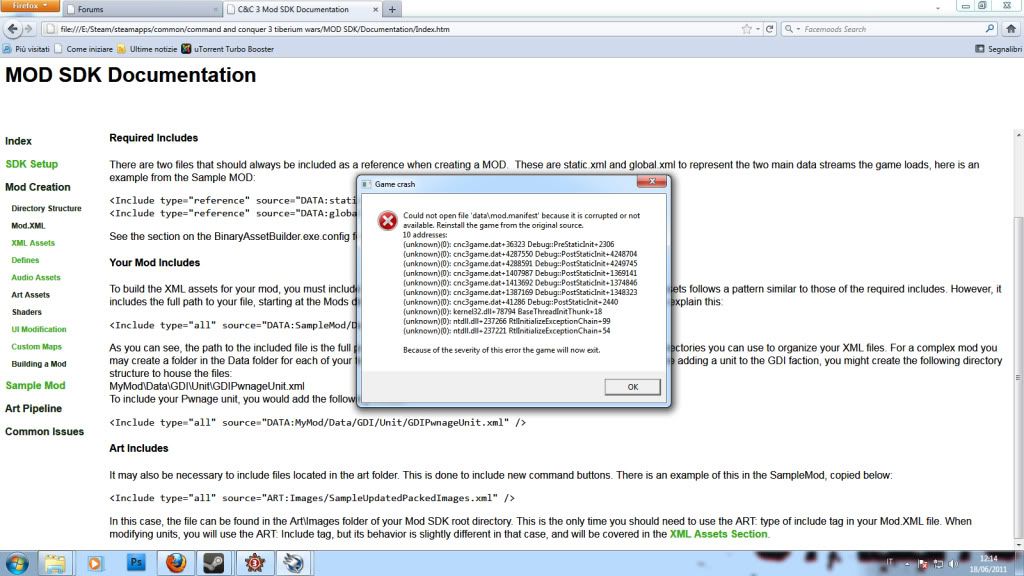Image resolution: width=1024 pixels, height=576 pixels.
Task: Open the Building a Mod page
Action: [39, 364]
